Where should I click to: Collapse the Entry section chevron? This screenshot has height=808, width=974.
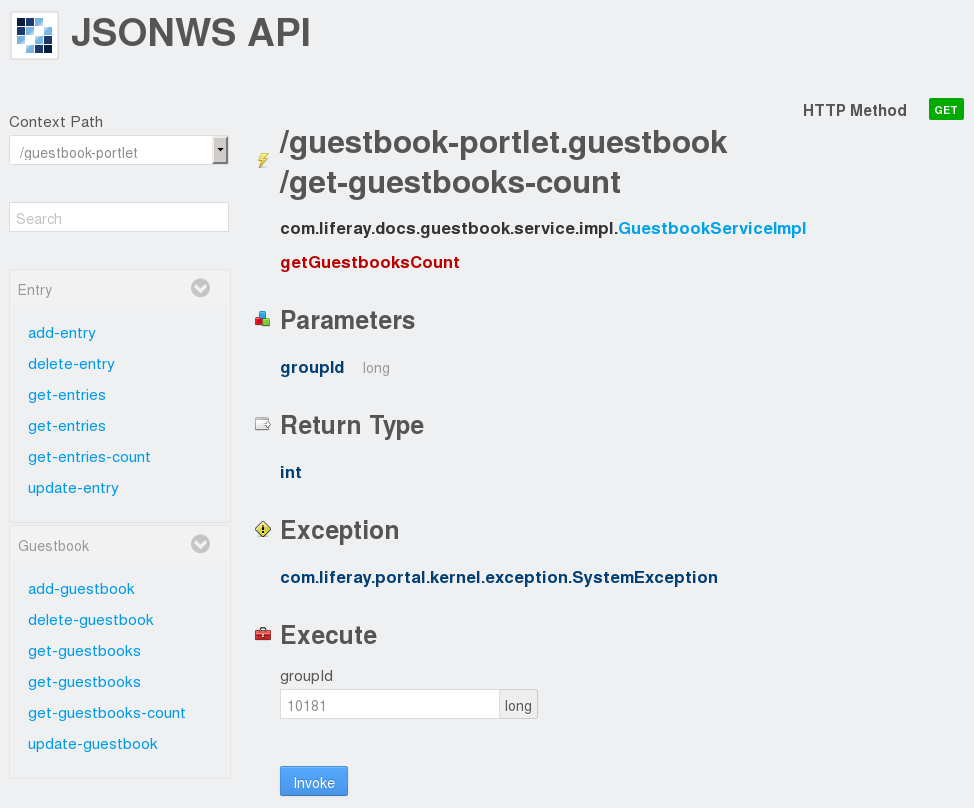[x=200, y=288]
